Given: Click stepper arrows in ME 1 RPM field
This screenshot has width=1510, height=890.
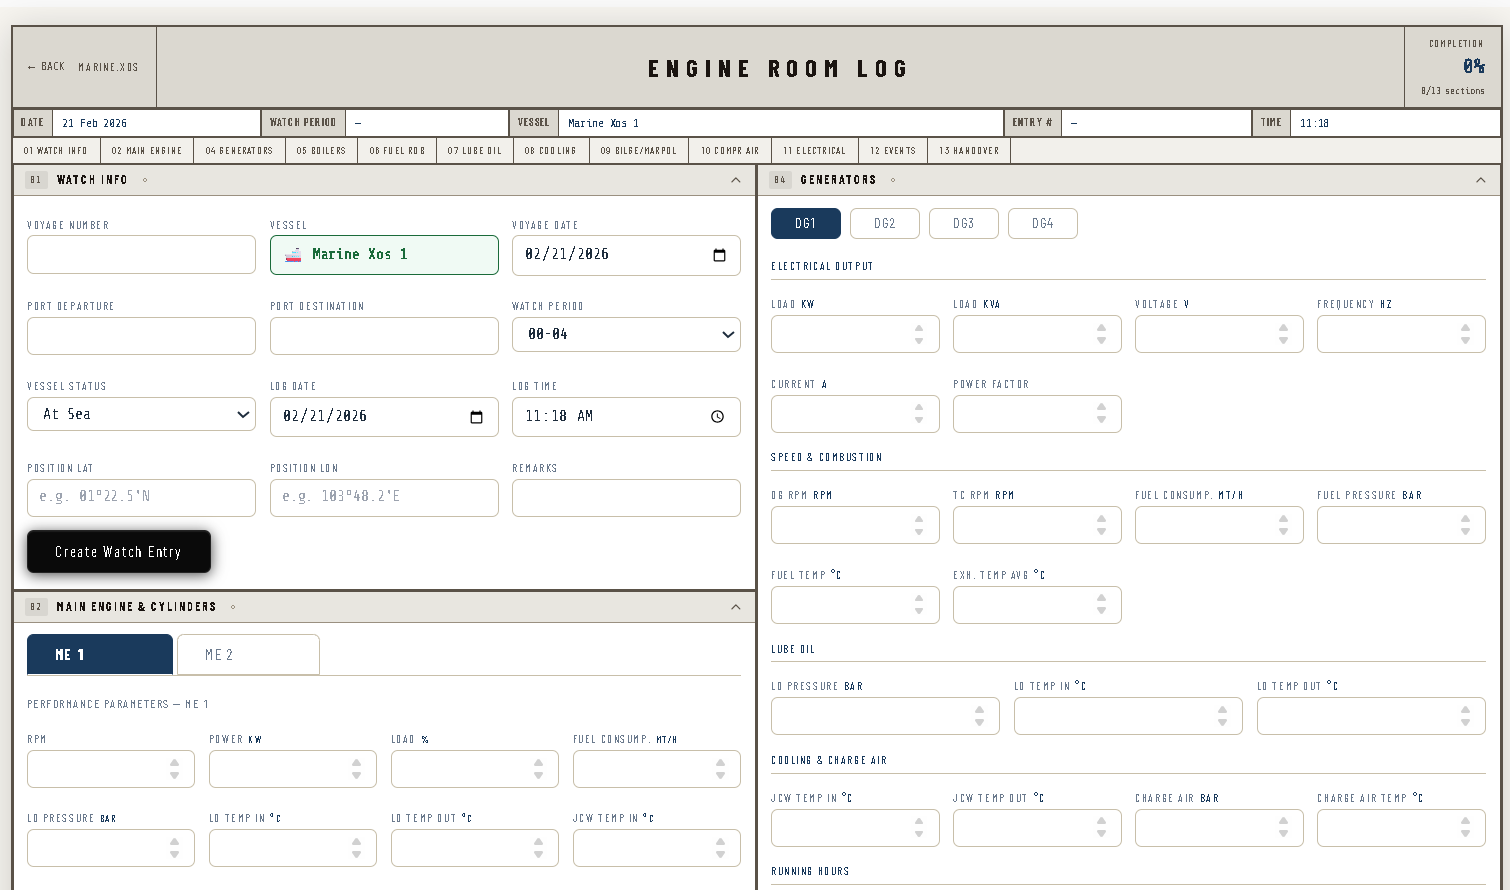Looking at the screenshot, I should pos(174,769).
